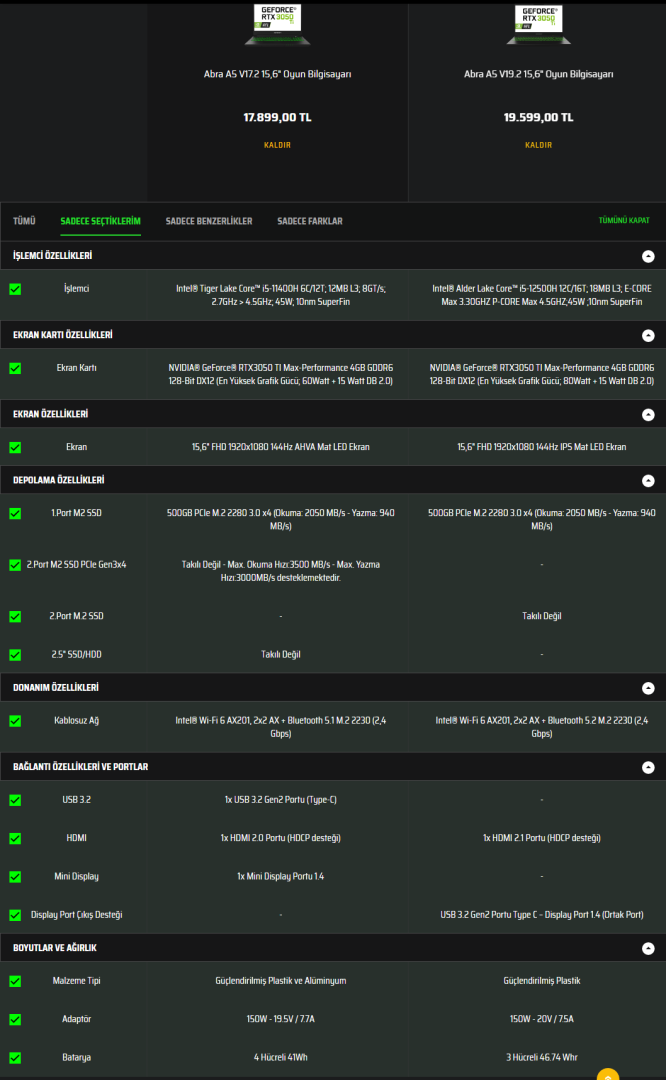Collapse the DEPOLAMA ÖZELLİKLERİ section

[648, 481]
